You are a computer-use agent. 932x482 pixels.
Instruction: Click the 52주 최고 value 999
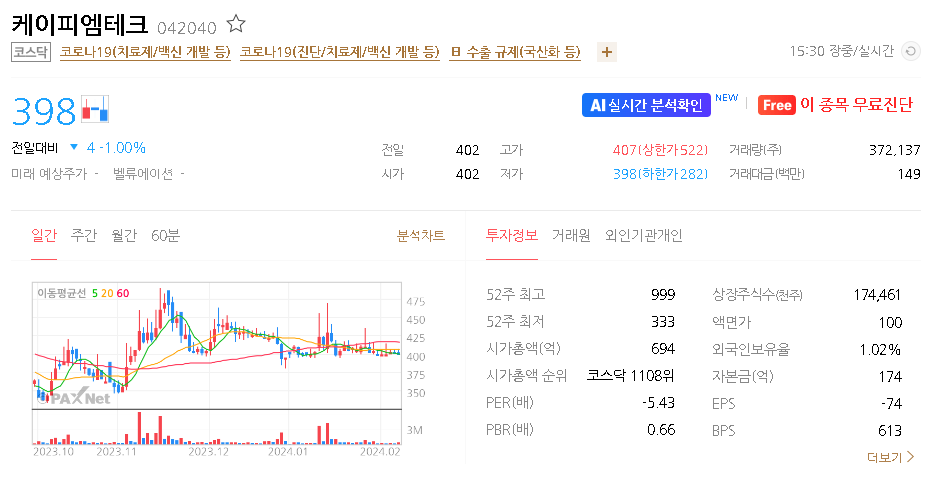663,295
